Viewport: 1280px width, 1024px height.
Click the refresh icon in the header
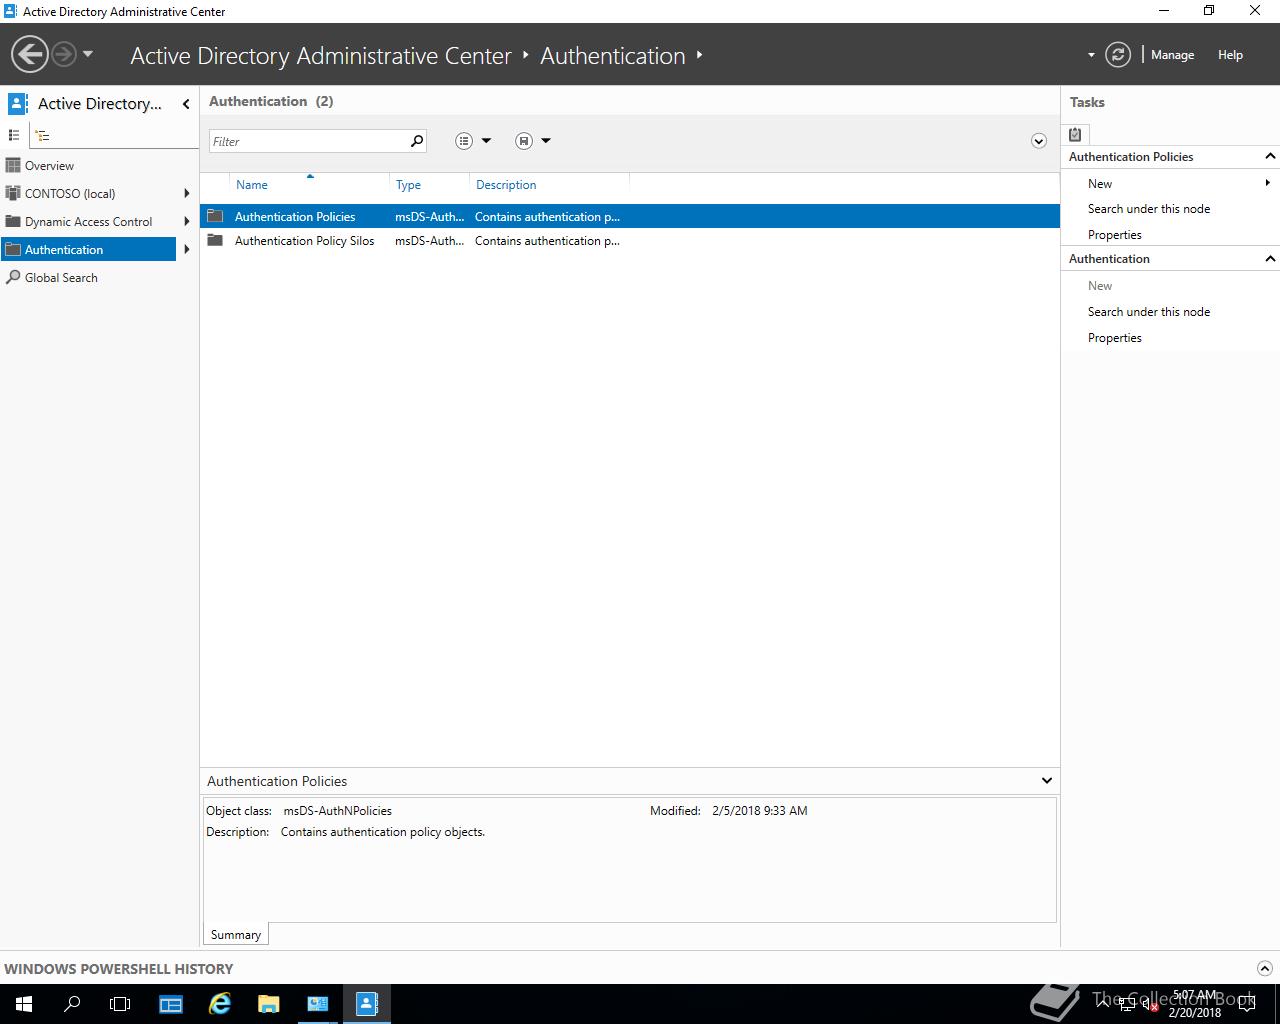[x=1118, y=55]
